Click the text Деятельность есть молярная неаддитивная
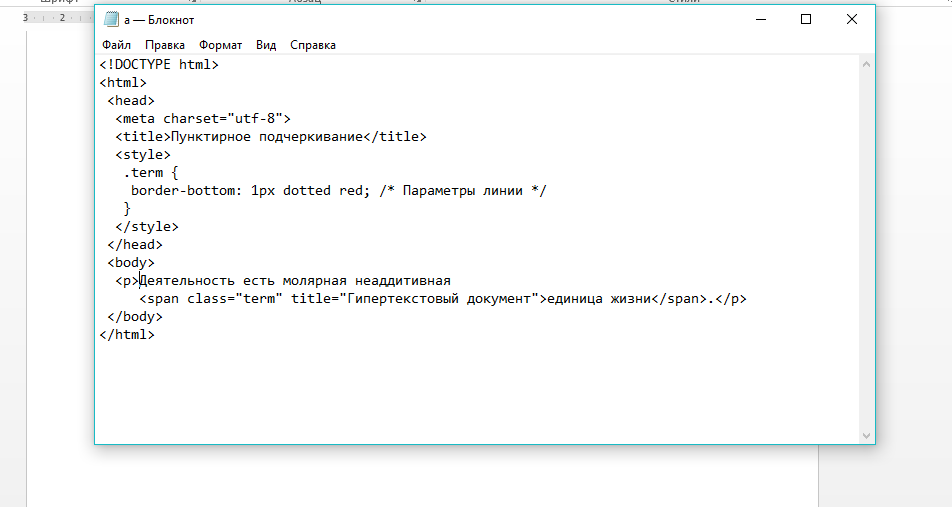 295,281
